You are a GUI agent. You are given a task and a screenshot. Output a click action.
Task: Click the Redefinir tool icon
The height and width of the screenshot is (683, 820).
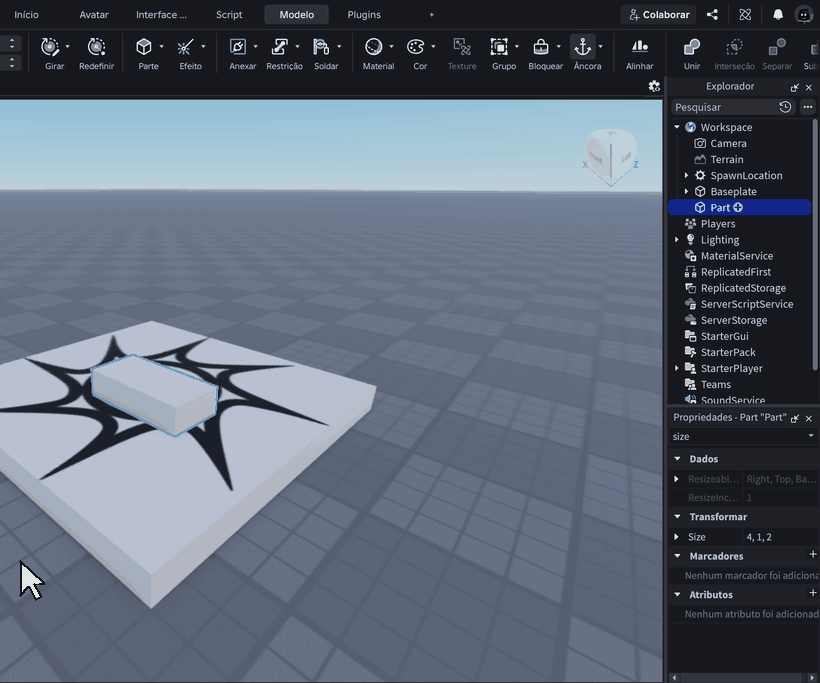96,48
